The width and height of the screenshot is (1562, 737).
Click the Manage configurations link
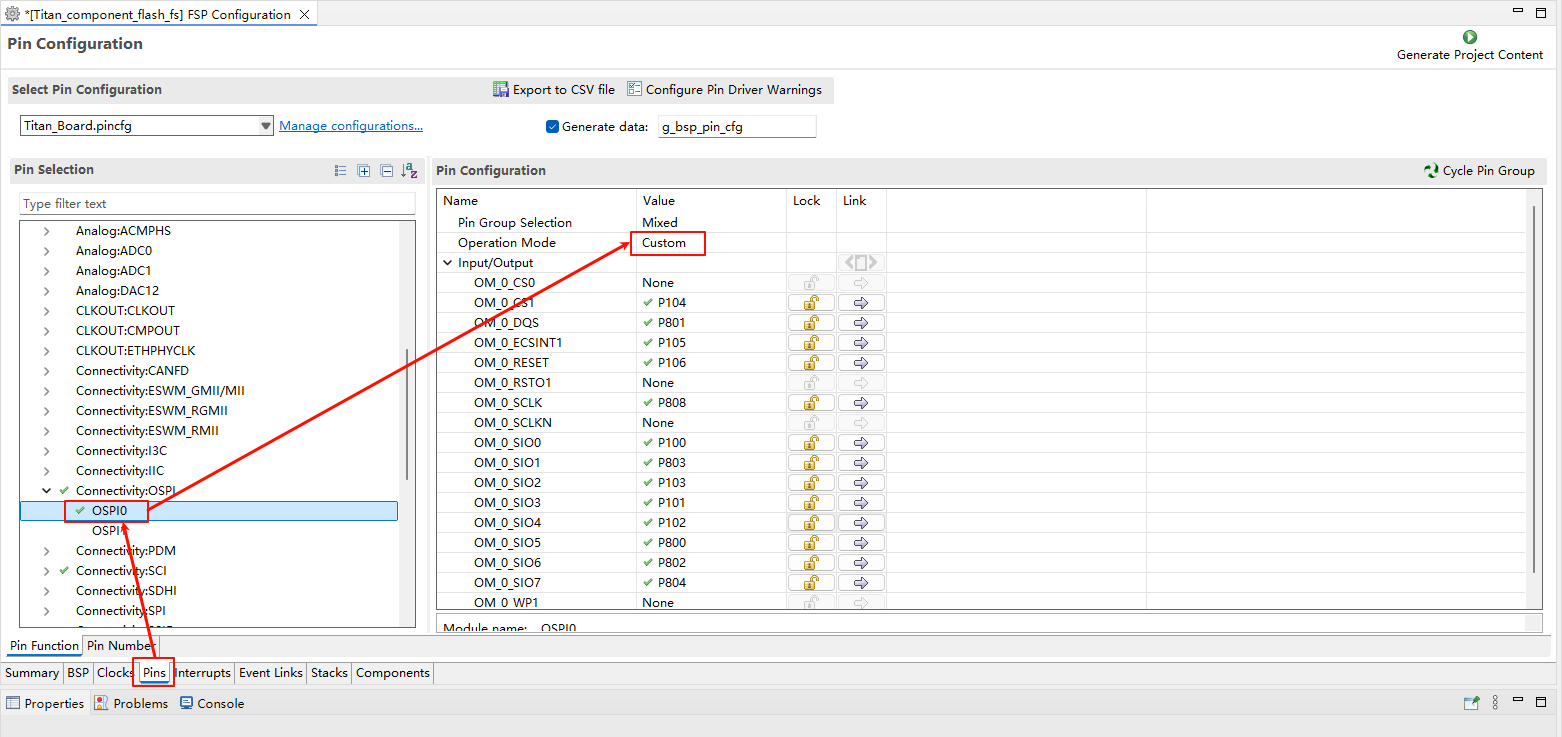tap(350, 126)
